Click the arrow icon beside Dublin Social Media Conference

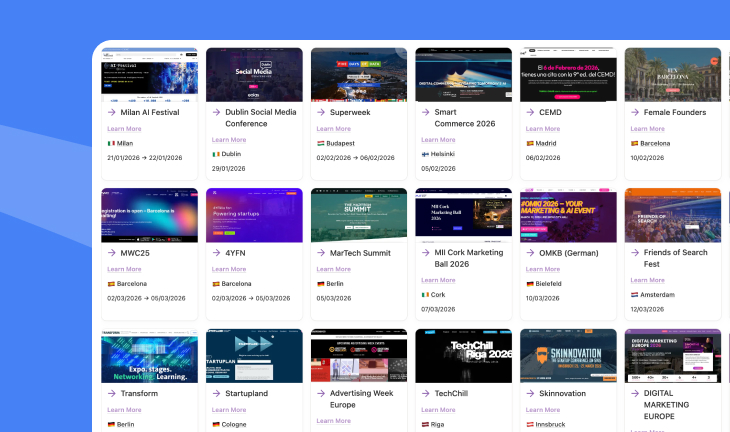click(x=216, y=112)
